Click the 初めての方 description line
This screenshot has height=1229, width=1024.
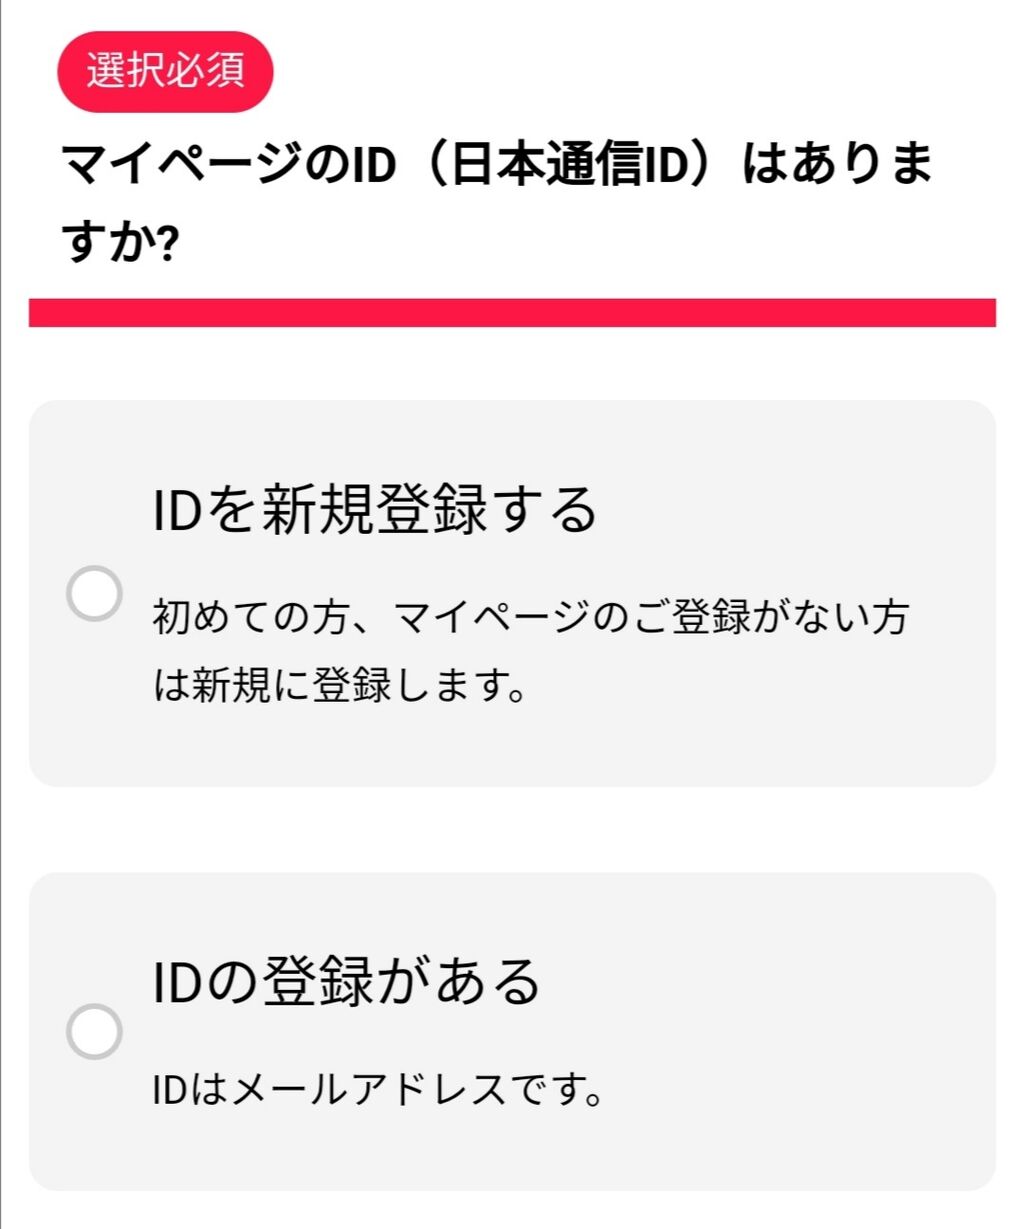pyautogui.click(x=530, y=617)
